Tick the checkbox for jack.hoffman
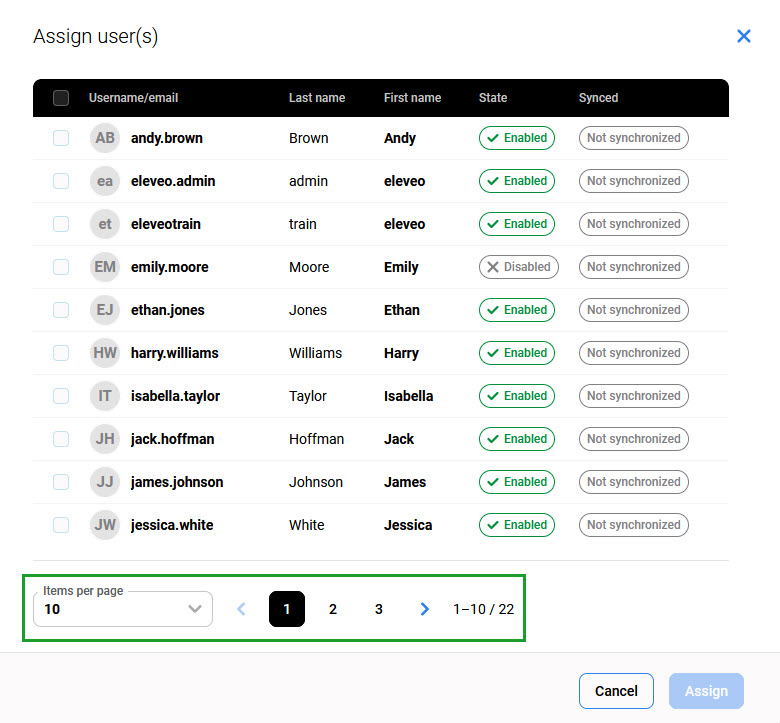Image resolution: width=780 pixels, height=723 pixels. (x=61, y=439)
